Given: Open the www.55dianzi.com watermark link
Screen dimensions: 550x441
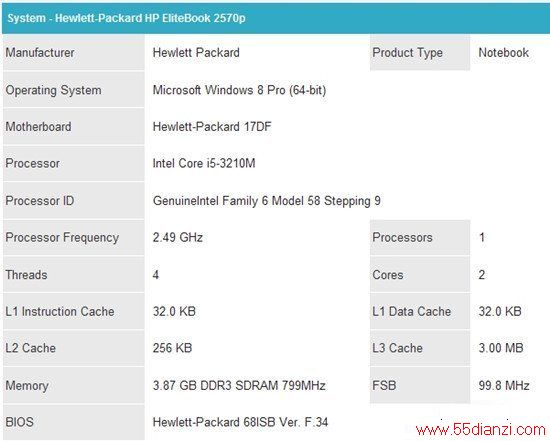Looking at the screenshot, I should [481, 429].
